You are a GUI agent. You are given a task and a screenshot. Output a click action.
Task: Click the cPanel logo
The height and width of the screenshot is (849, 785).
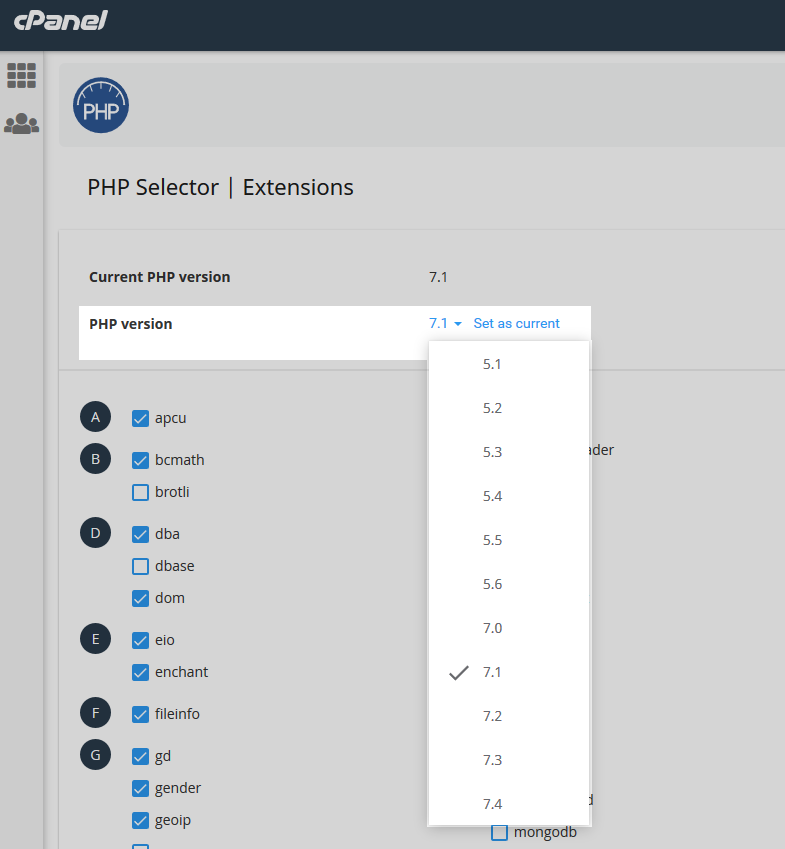tap(61, 21)
